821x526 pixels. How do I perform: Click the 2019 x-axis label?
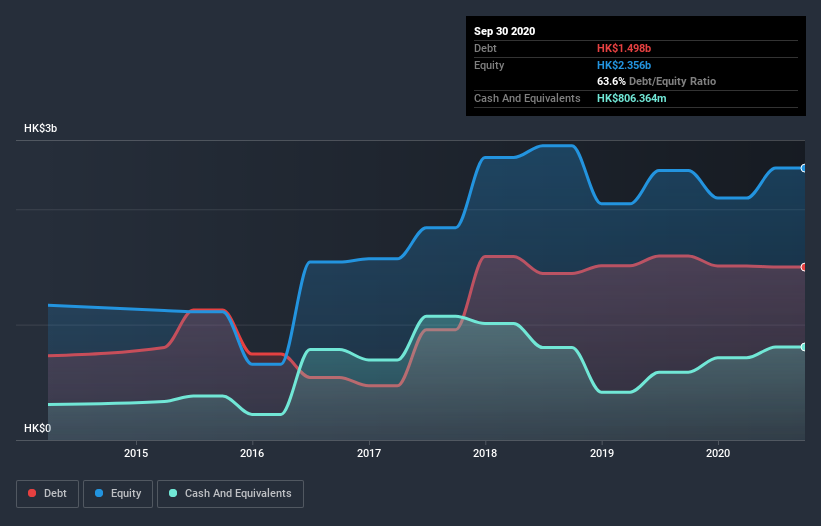coord(602,453)
